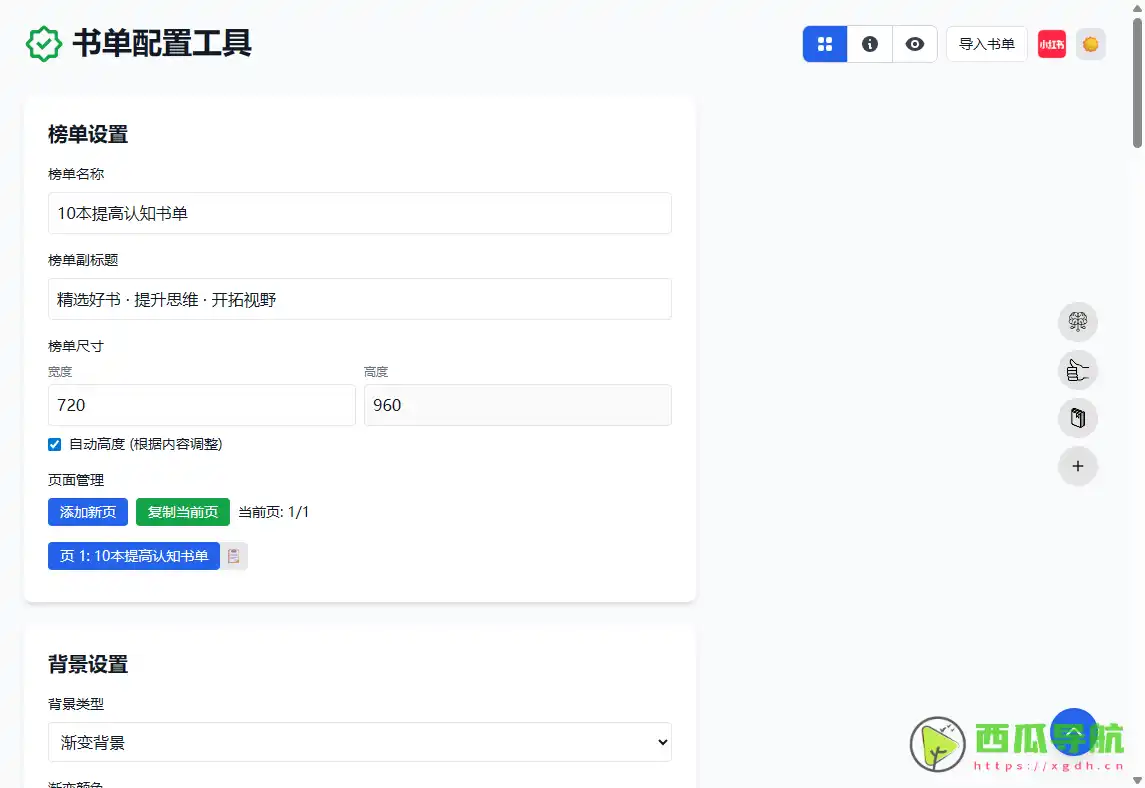Click the clipboard icon next to the page tab
The height and width of the screenshot is (788, 1145).
tap(234, 556)
